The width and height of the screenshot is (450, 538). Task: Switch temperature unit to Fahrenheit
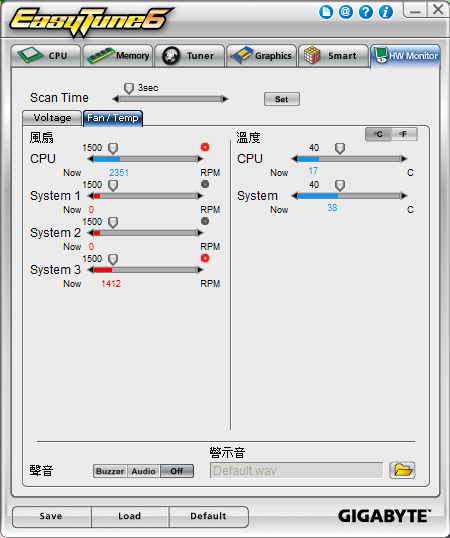click(404, 134)
